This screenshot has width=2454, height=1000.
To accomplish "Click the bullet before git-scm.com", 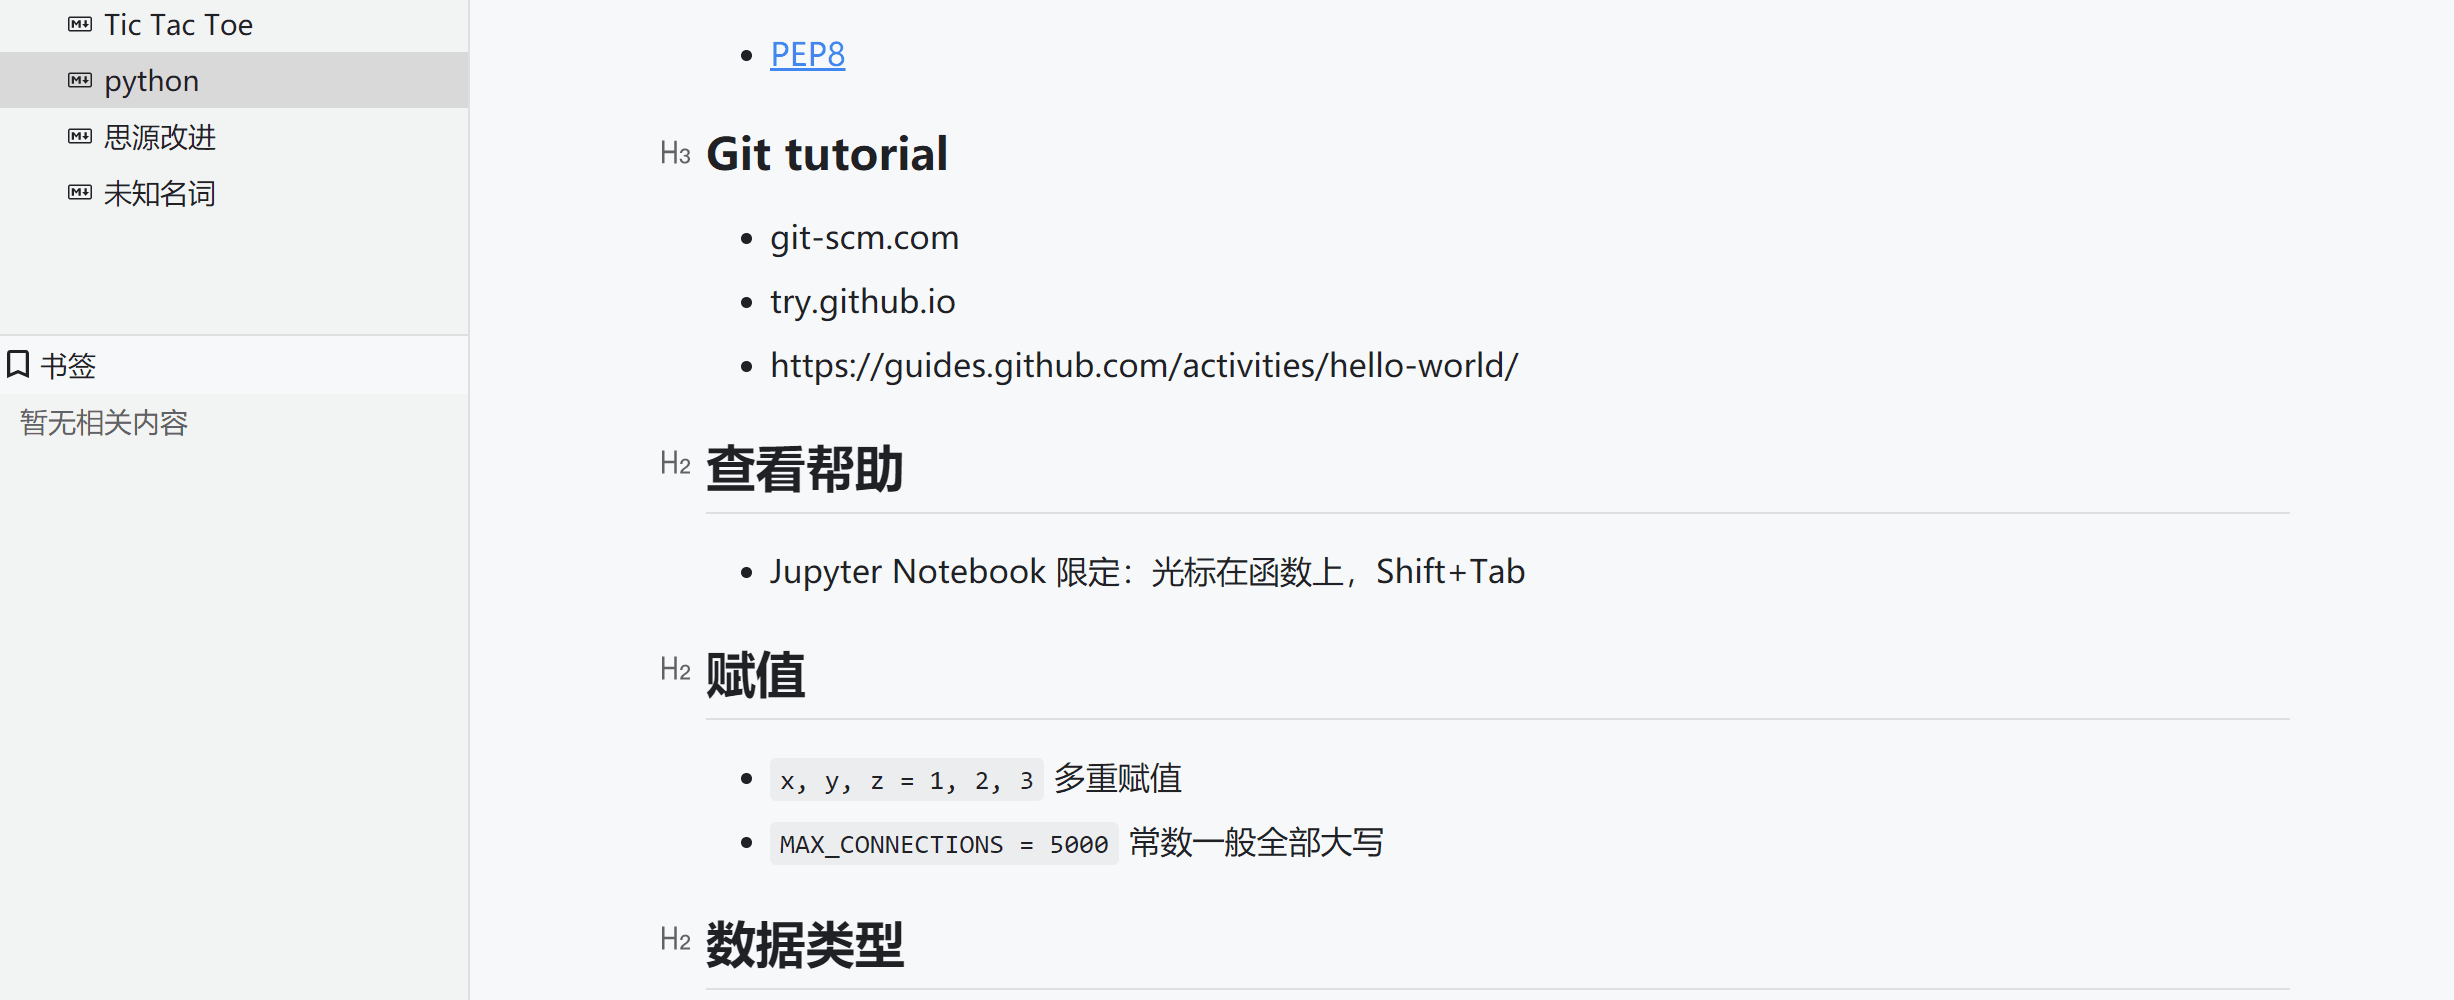I will click(x=746, y=239).
